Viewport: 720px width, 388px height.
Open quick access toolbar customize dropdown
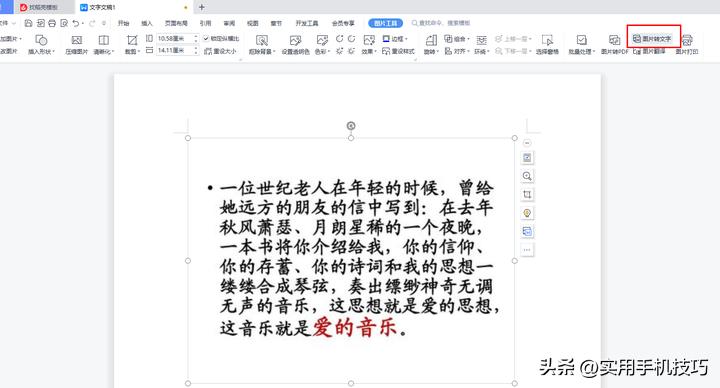coord(104,23)
